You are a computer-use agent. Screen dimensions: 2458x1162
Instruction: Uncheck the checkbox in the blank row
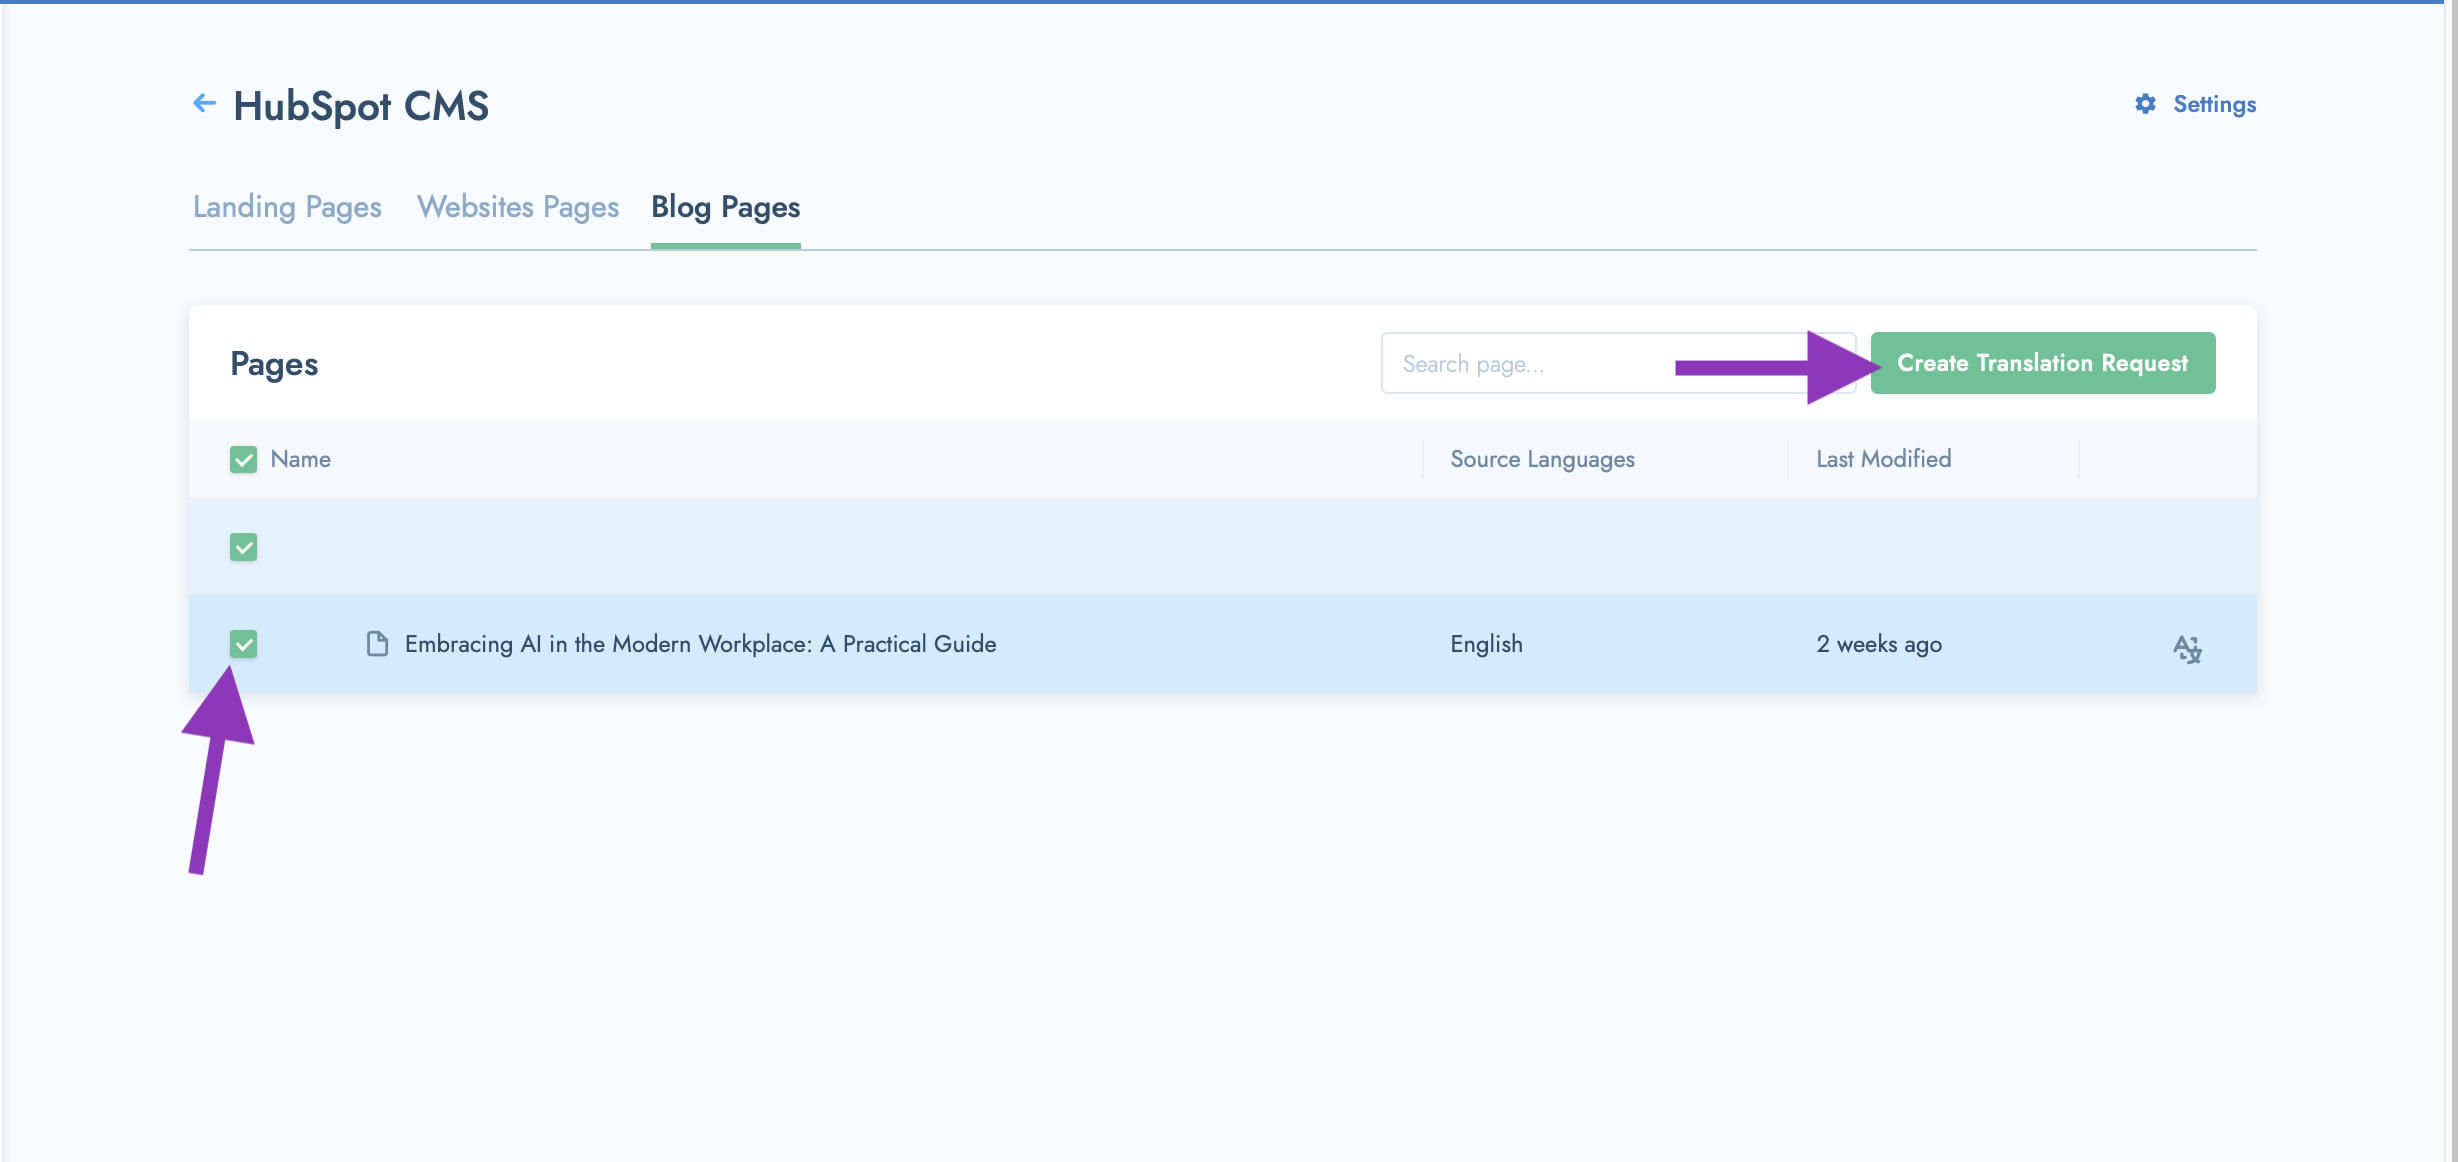point(243,547)
